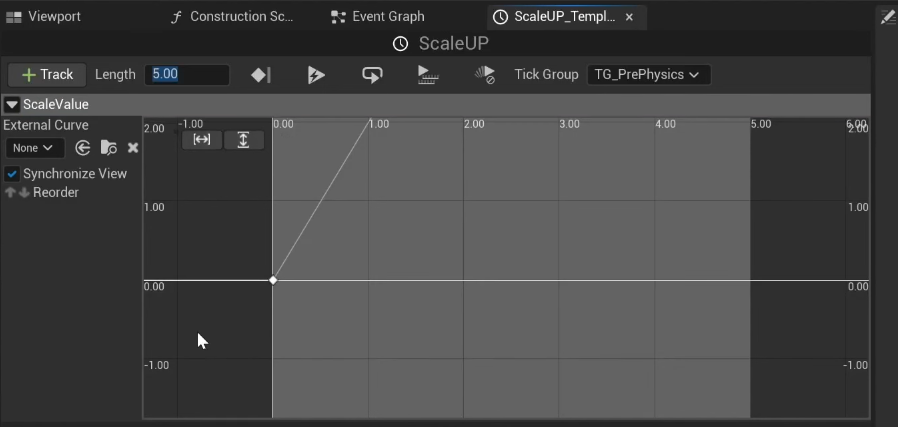Toggle the AutoPlay icon

[316, 75]
